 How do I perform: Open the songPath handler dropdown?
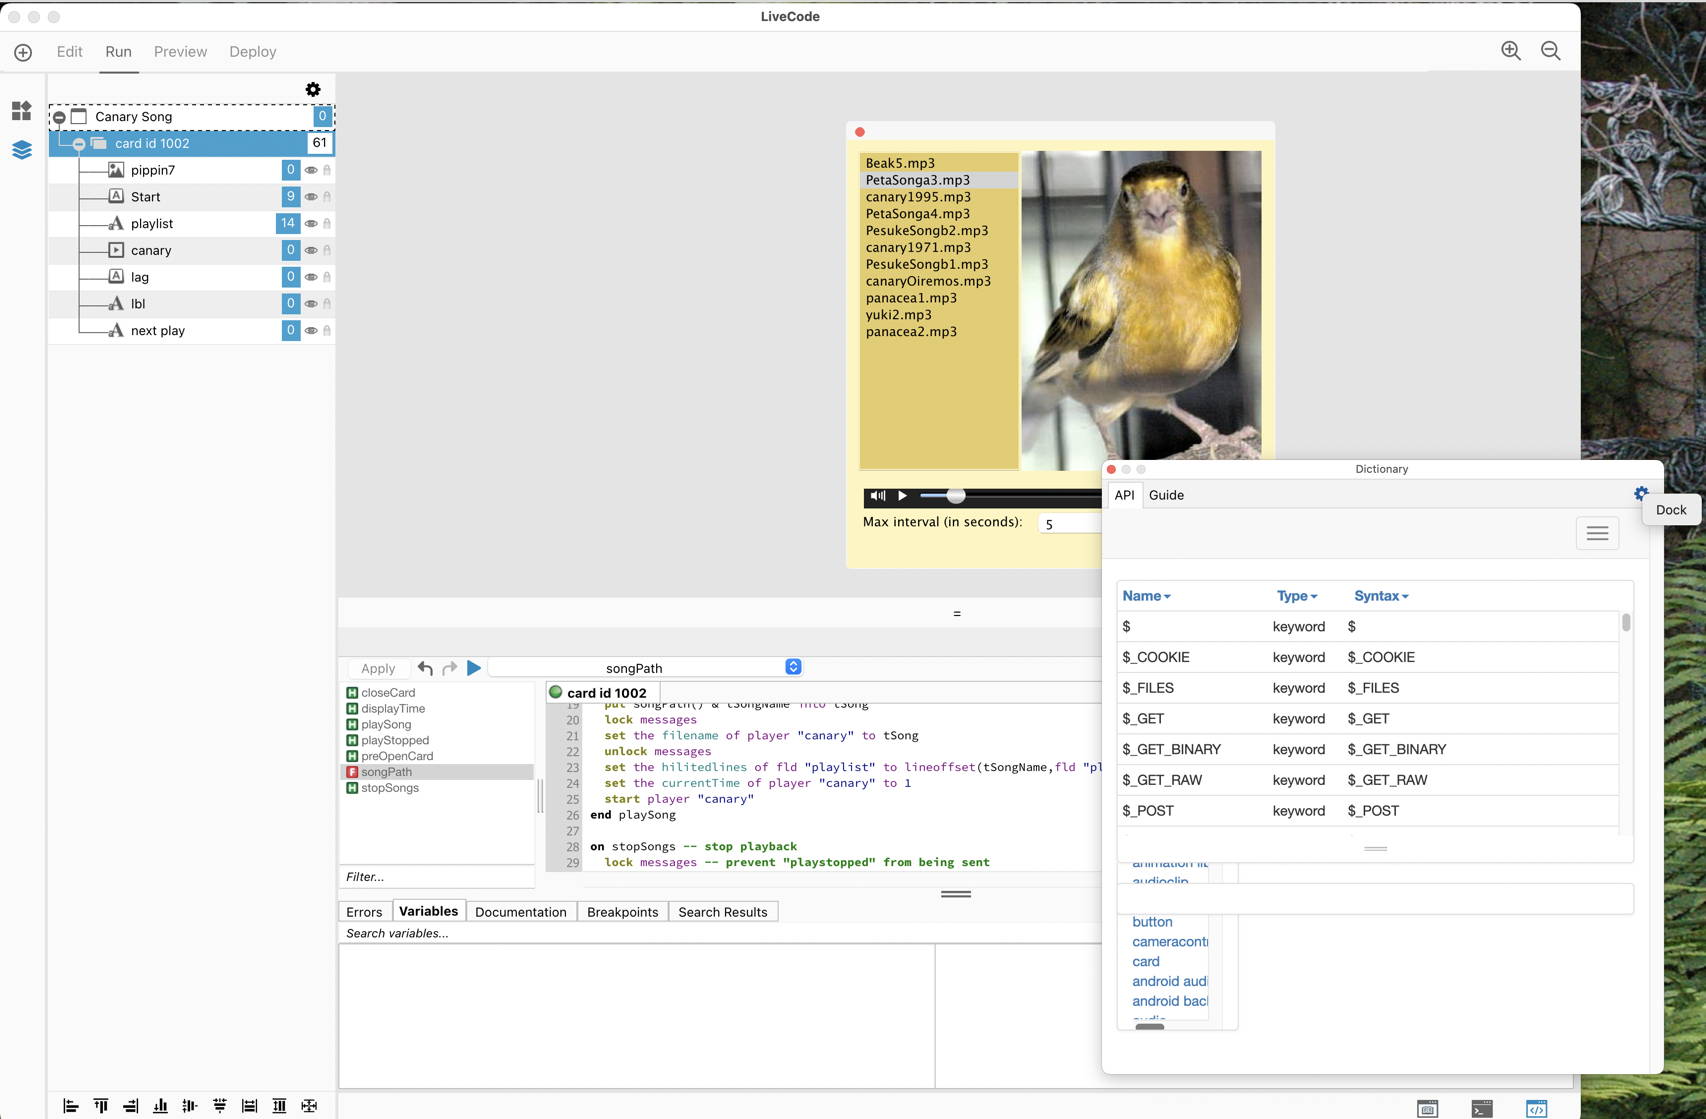793,667
